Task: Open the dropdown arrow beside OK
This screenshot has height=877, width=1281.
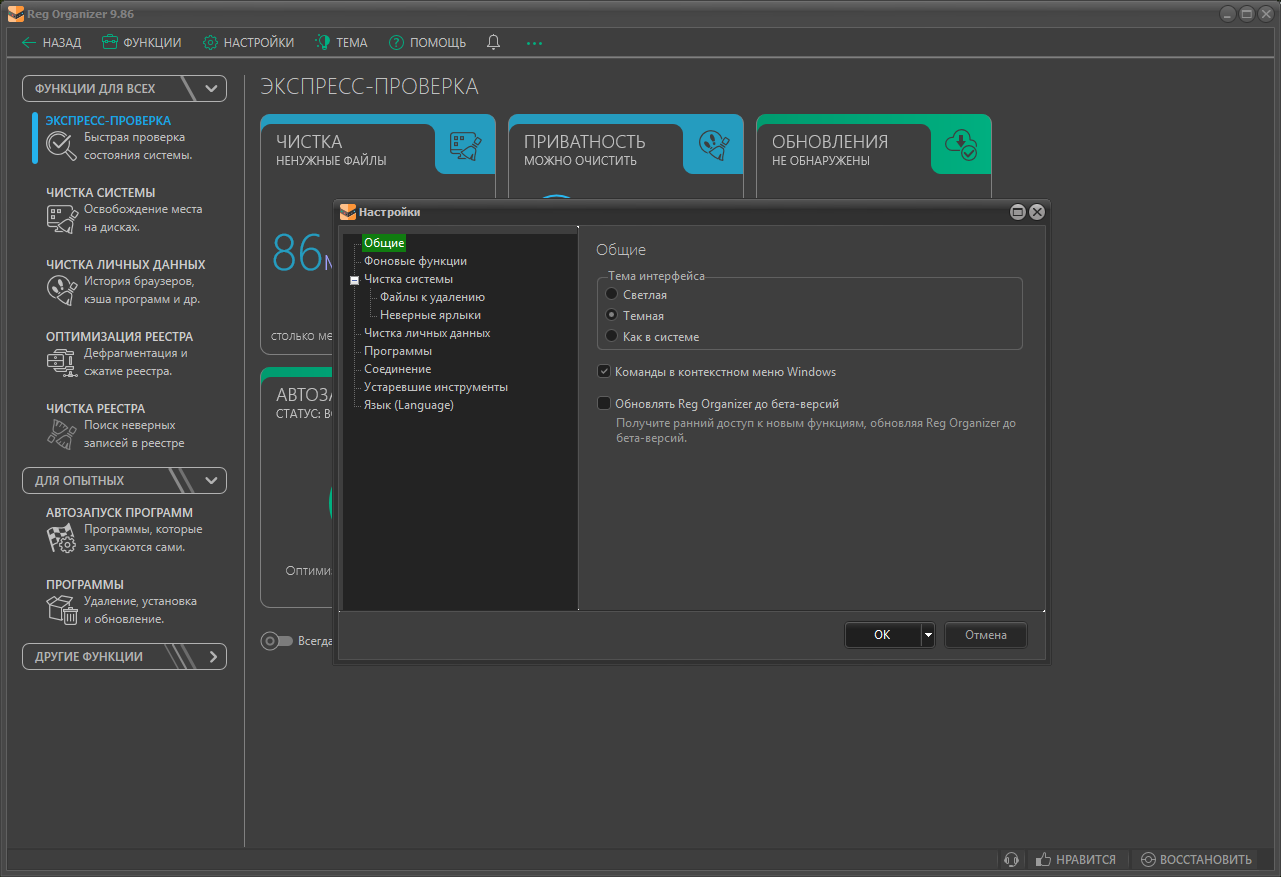Action: [x=928, y=635]
